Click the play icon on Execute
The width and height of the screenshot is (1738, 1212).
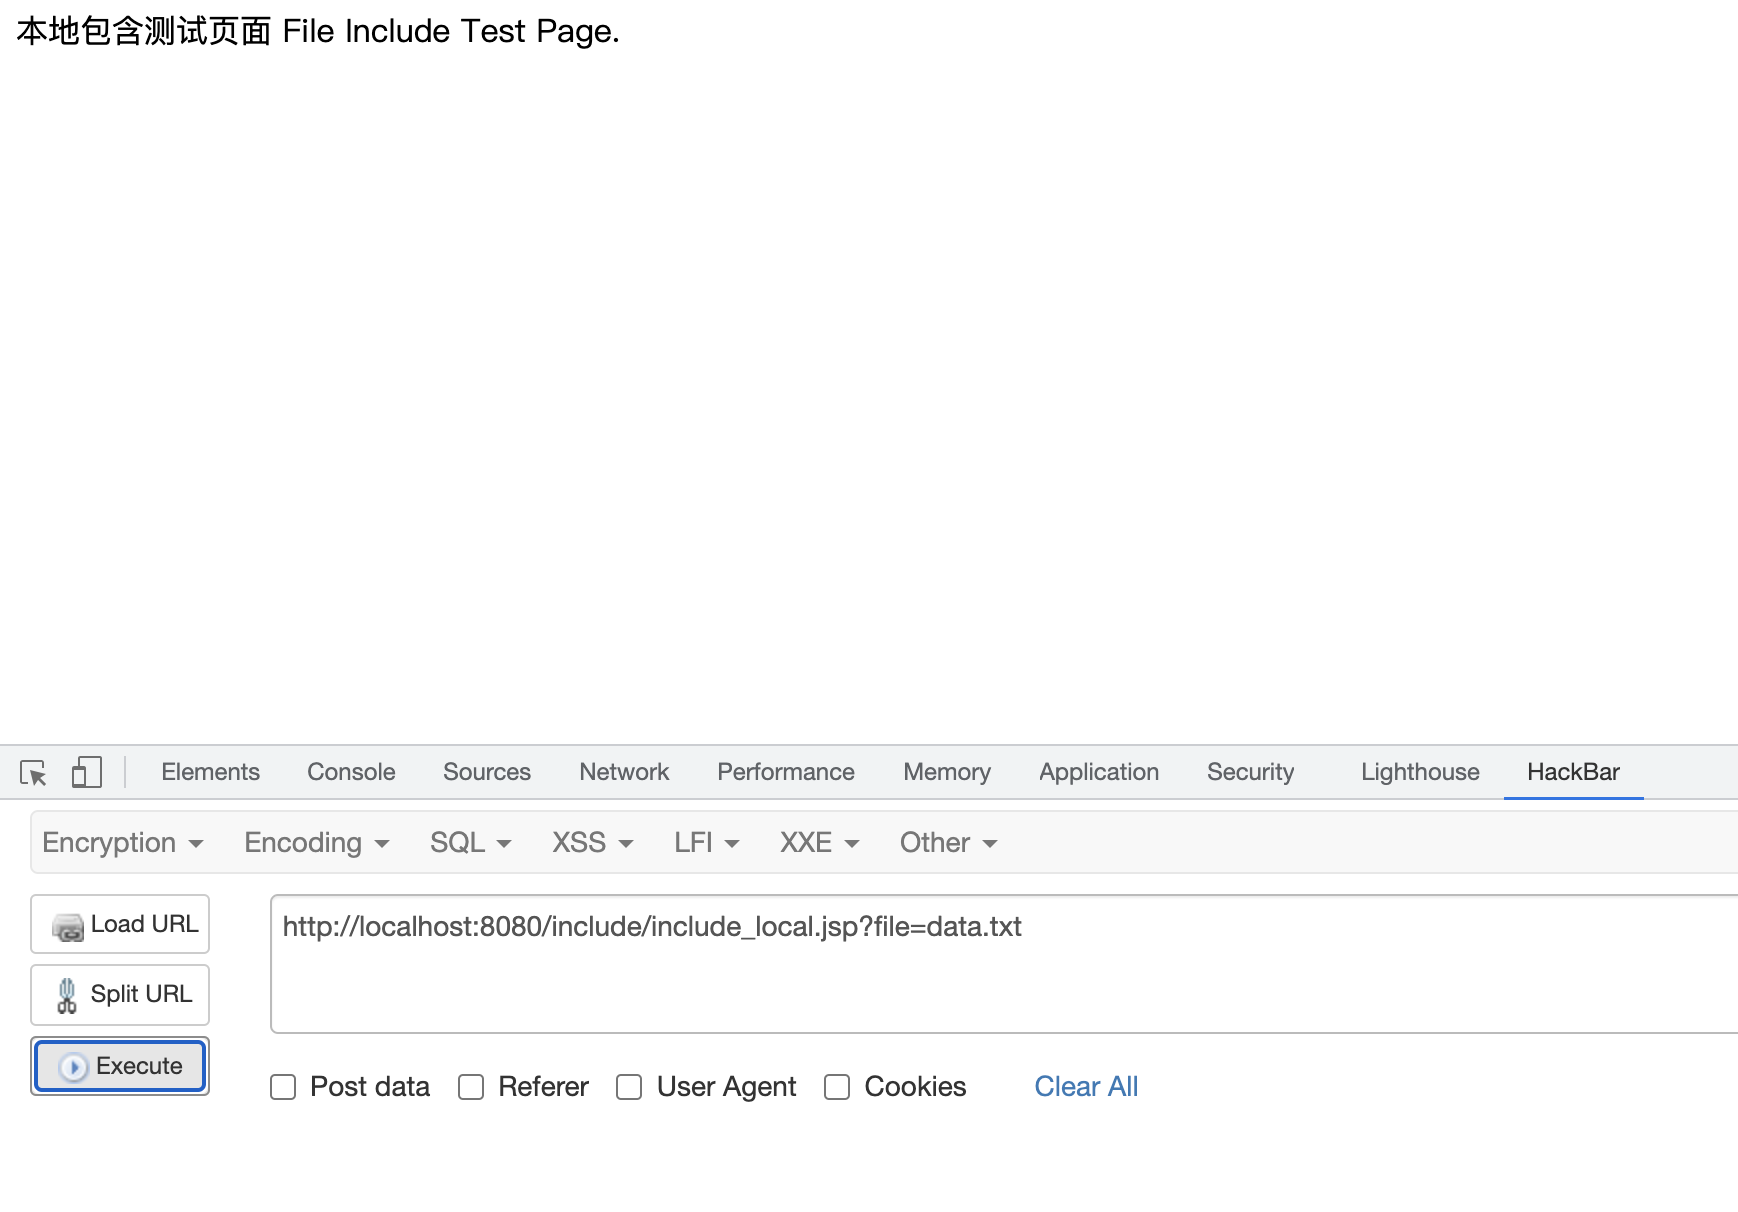point(73,1067)
